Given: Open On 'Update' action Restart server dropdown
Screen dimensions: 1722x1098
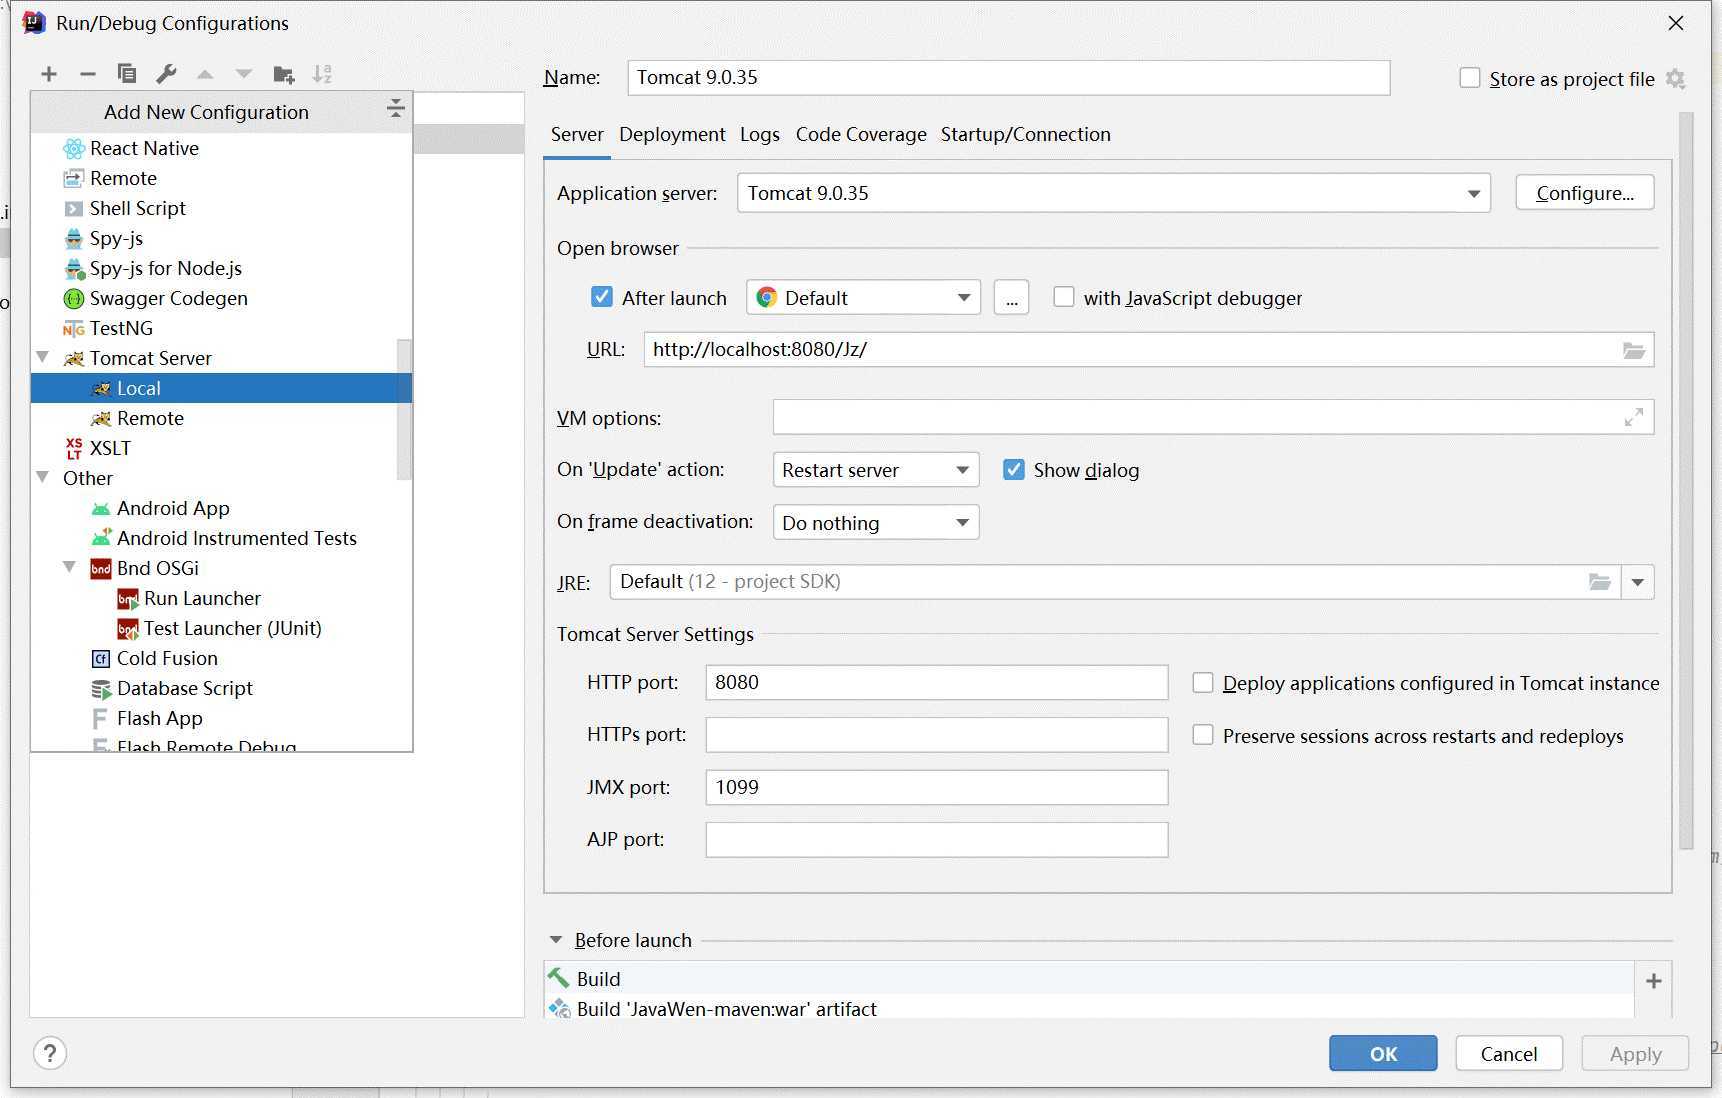Looking at the screenshot, I should 875,470.
